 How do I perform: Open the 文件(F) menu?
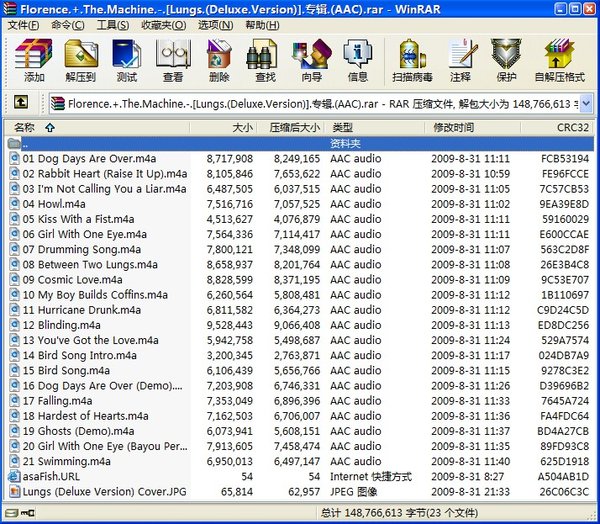(x=23, y=25)
